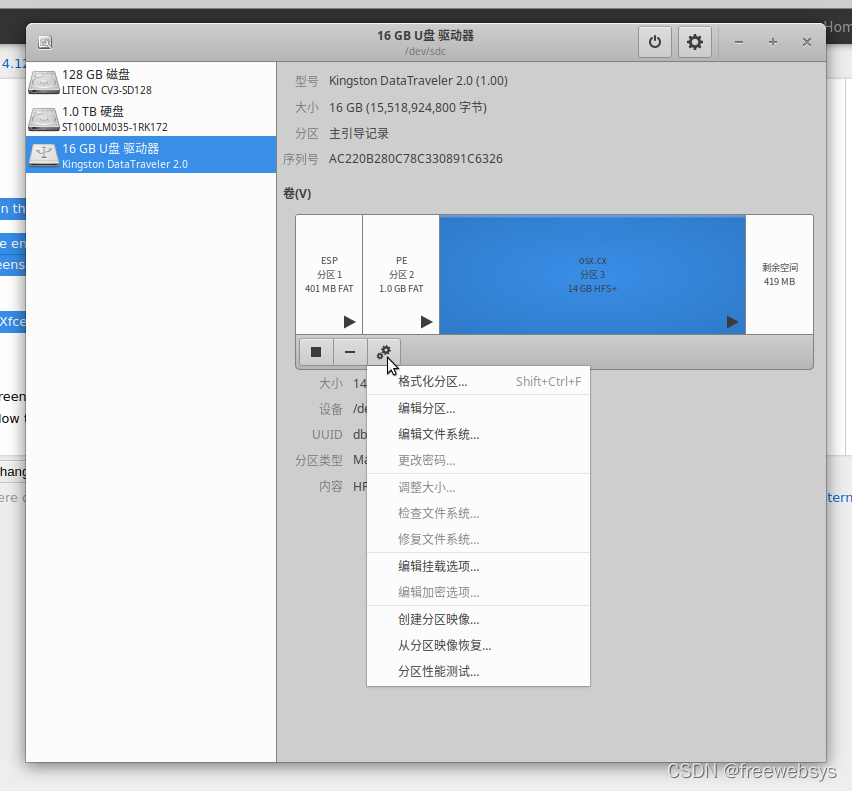Select the 1.0 TB 硬盘 ST1000LM035

point(150,118)
